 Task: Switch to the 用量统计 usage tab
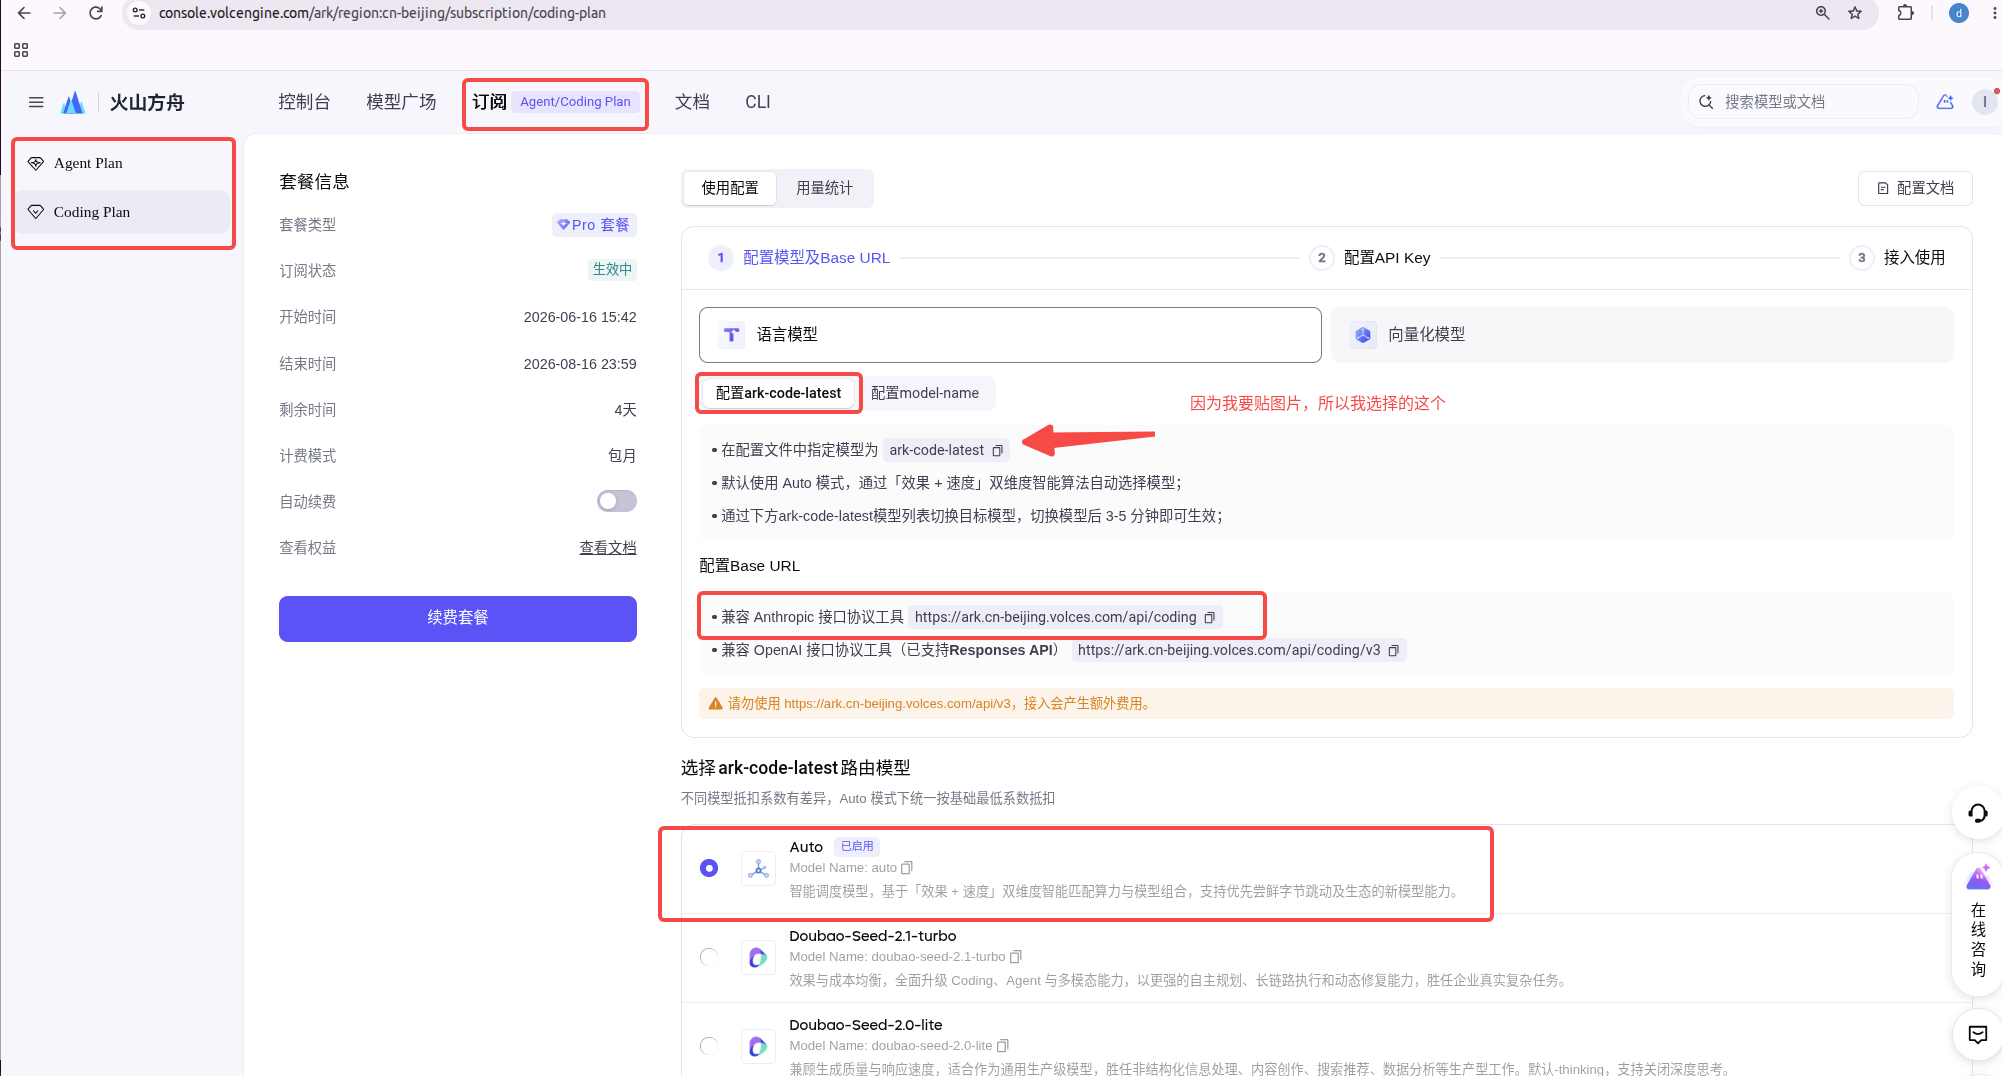824,188
